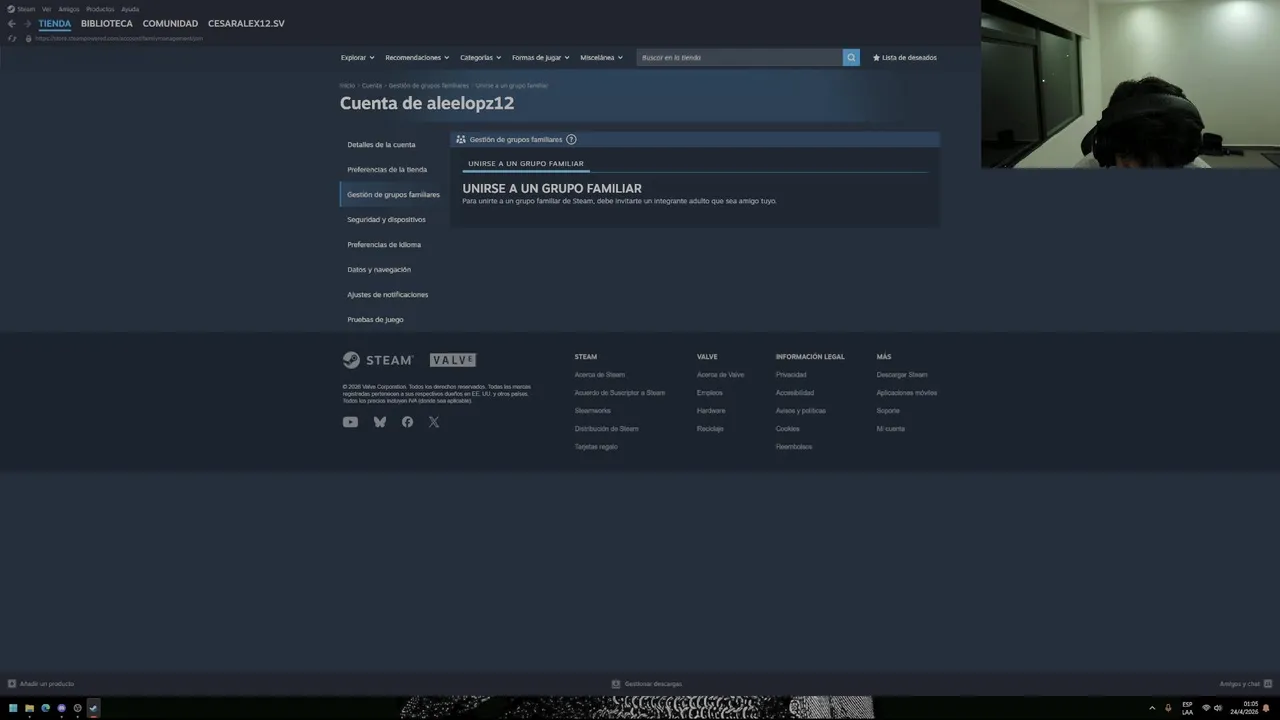Open Preferencias de idioma in sidebar

384,245
